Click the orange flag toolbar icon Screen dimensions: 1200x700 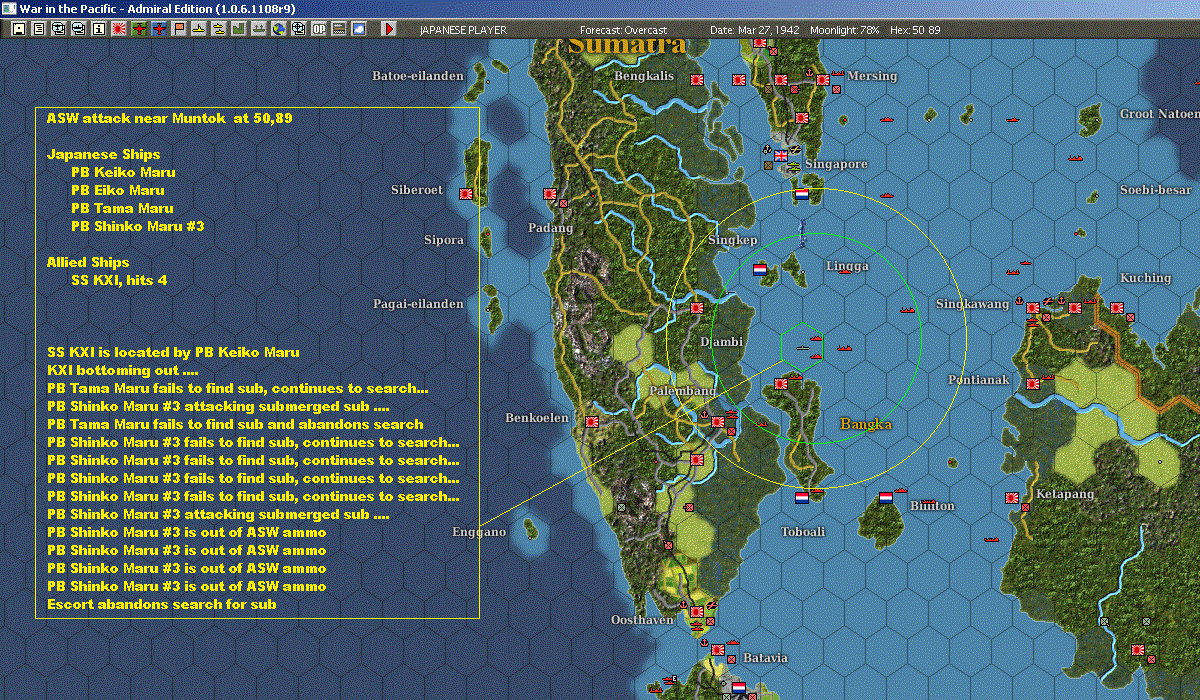pos(179,29)
